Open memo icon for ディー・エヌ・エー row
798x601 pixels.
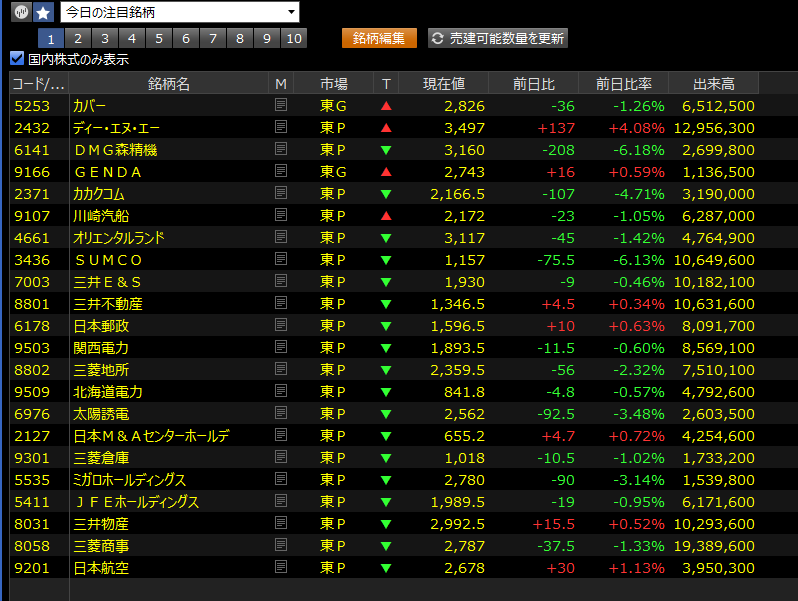pyautogui.click(x=281, y=127)
